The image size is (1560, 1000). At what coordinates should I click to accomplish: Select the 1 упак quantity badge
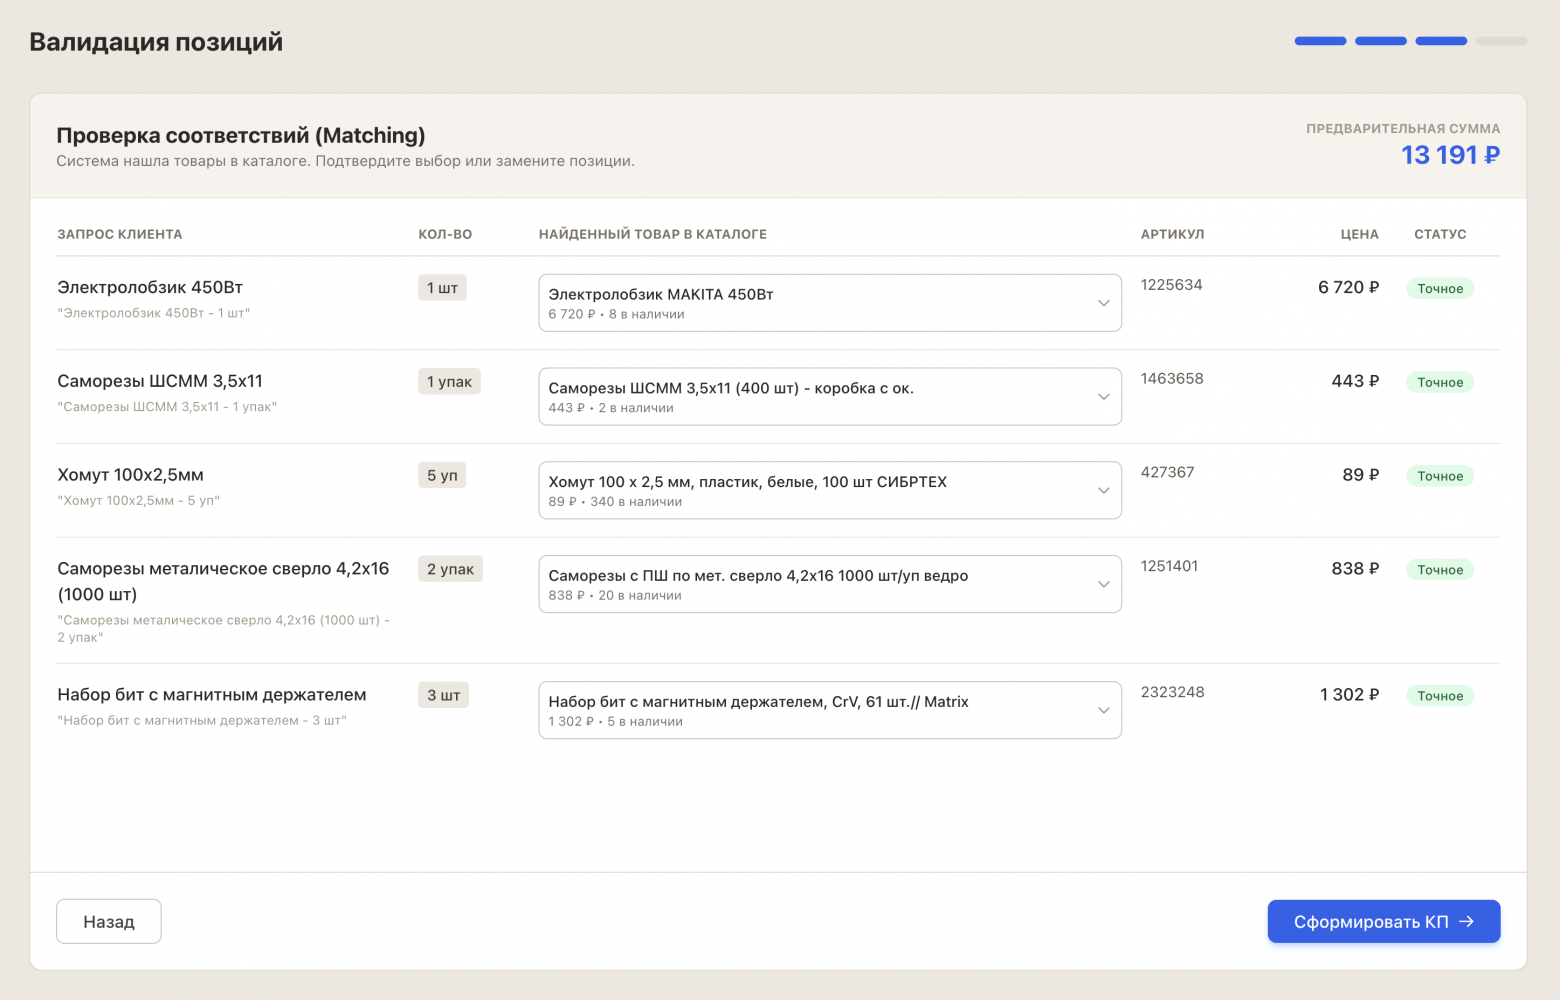pyautogui.click(x=449, y=381)
